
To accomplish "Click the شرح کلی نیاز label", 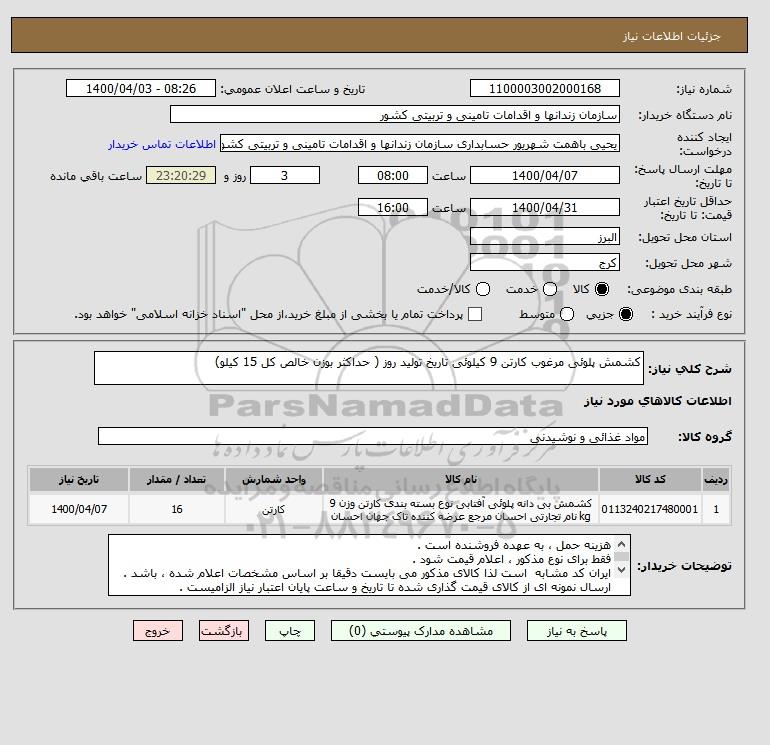I will tap(690, 369).
